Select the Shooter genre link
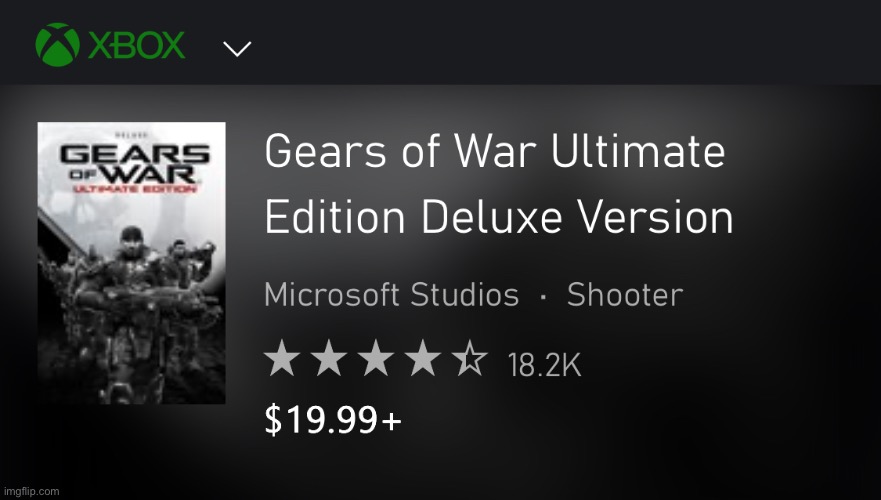Screen dimensions: 881x500 coord(624,295)
